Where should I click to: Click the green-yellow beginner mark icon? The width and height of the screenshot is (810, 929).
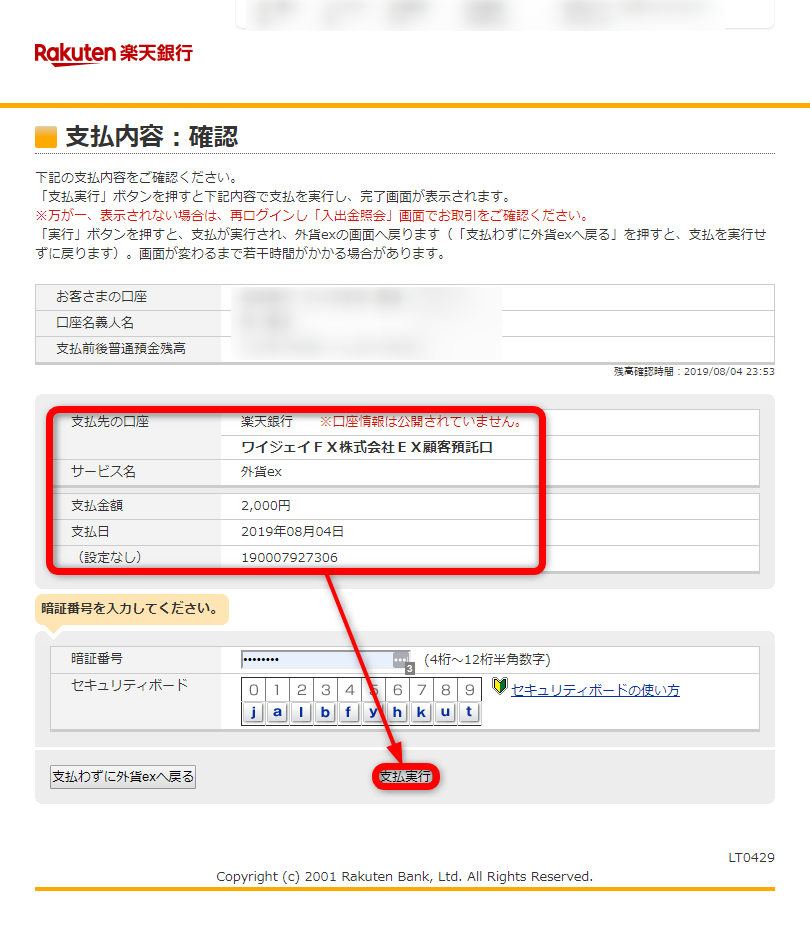[500, 687]
